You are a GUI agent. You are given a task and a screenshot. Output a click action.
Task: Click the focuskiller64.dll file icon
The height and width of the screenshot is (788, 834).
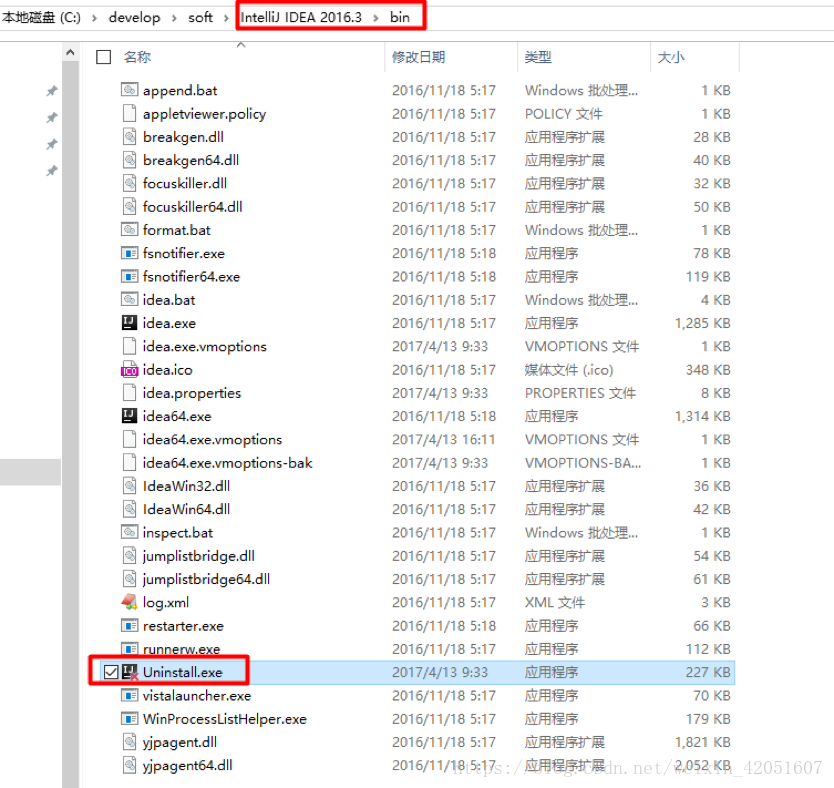[x=129, y=206]
